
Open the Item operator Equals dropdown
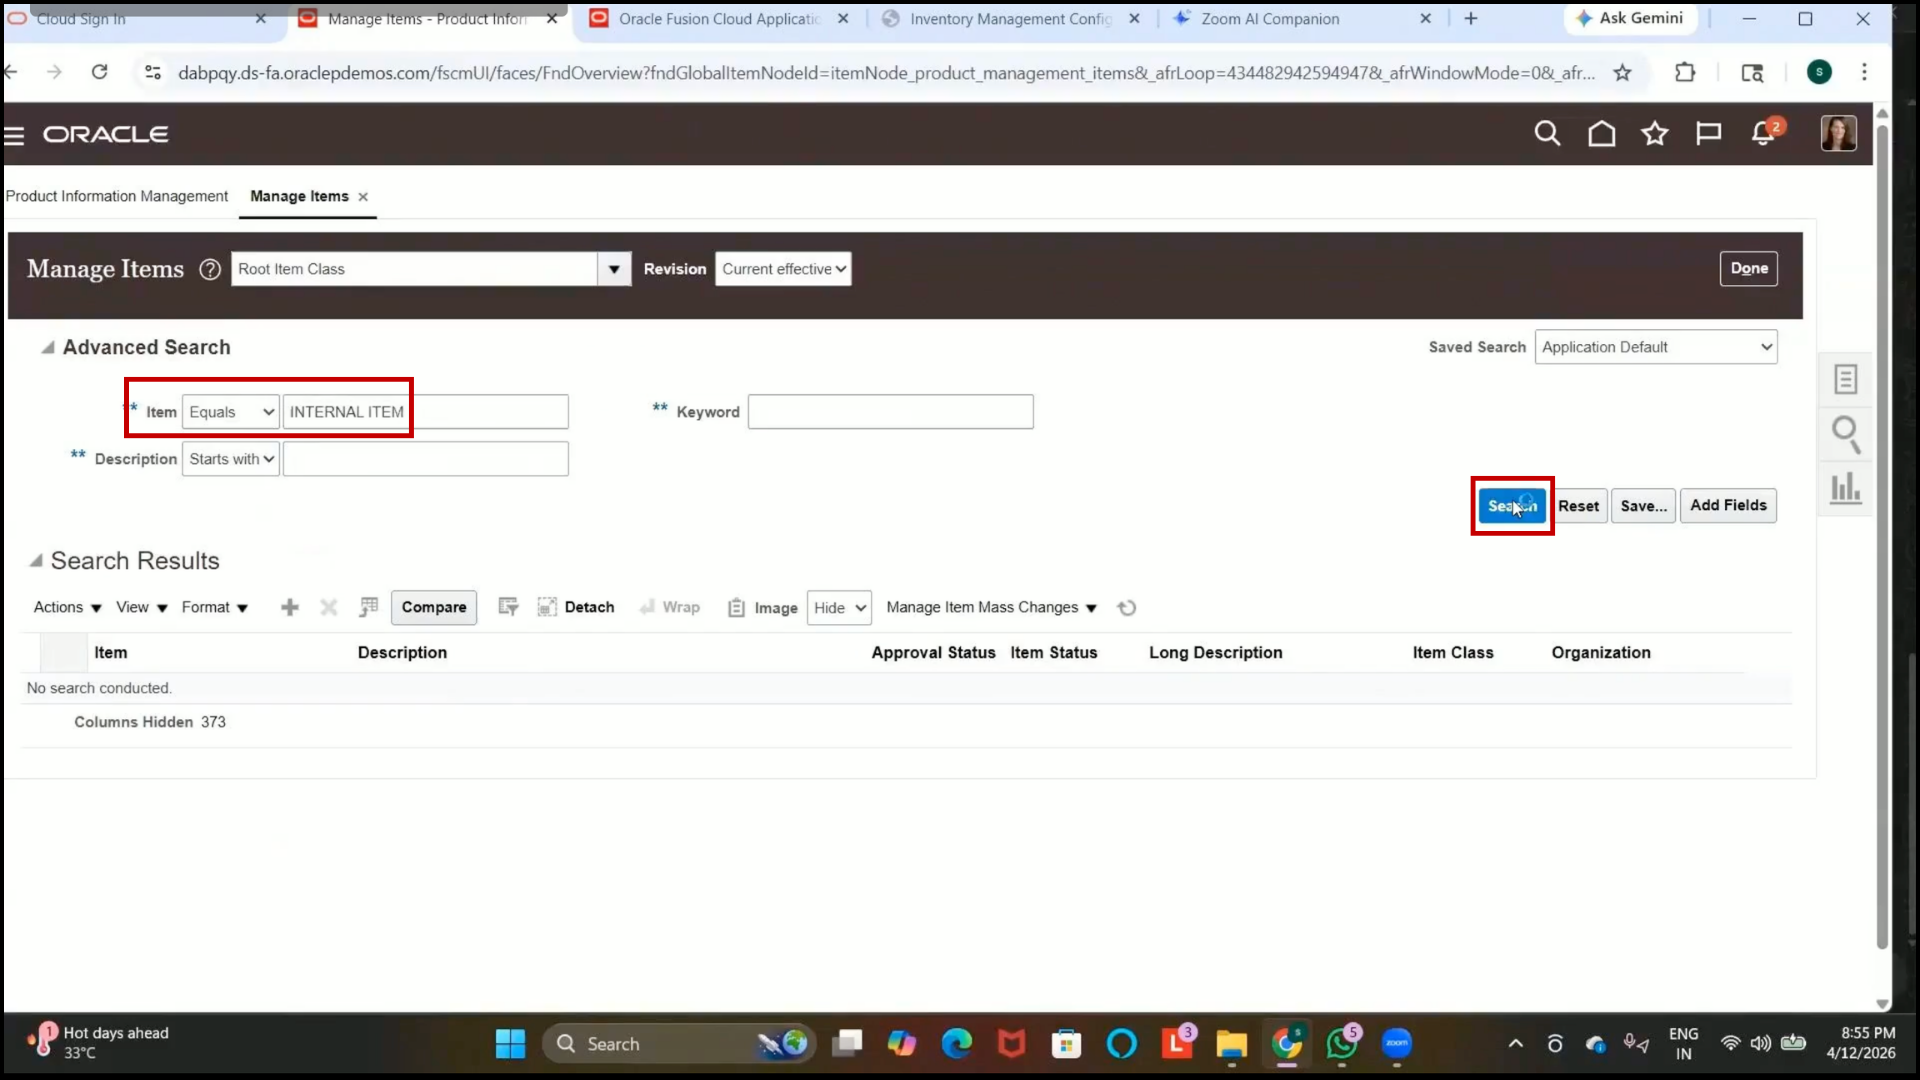tap(230, 412)
